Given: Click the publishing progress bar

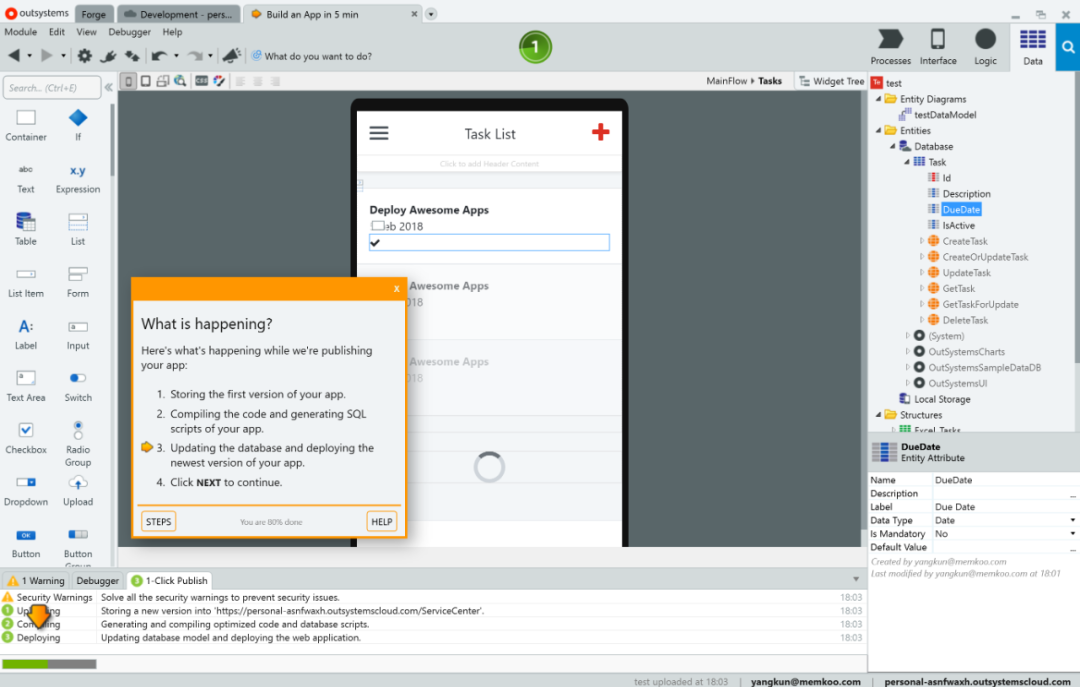Looking at the screenshot, I should 49,663.
